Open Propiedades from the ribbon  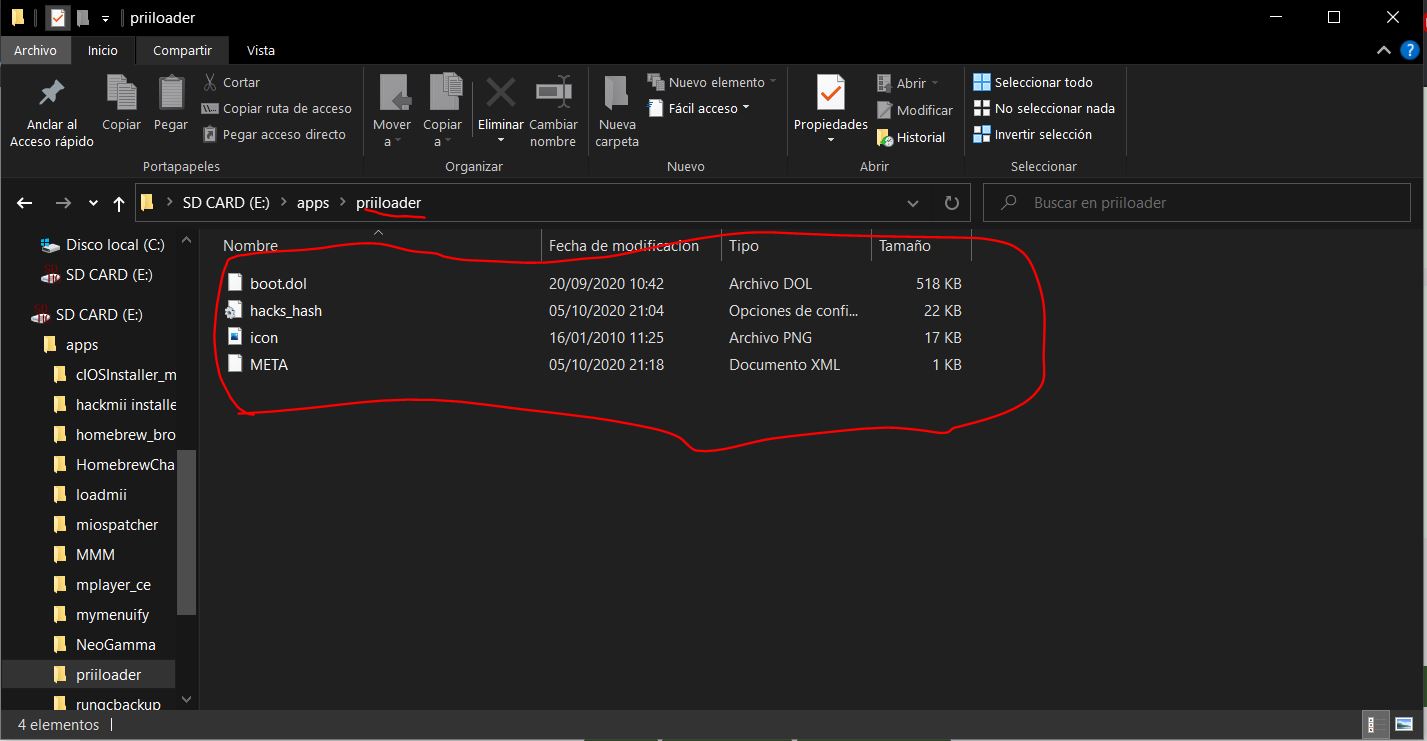pyautogui.click(x=830, y=94)
